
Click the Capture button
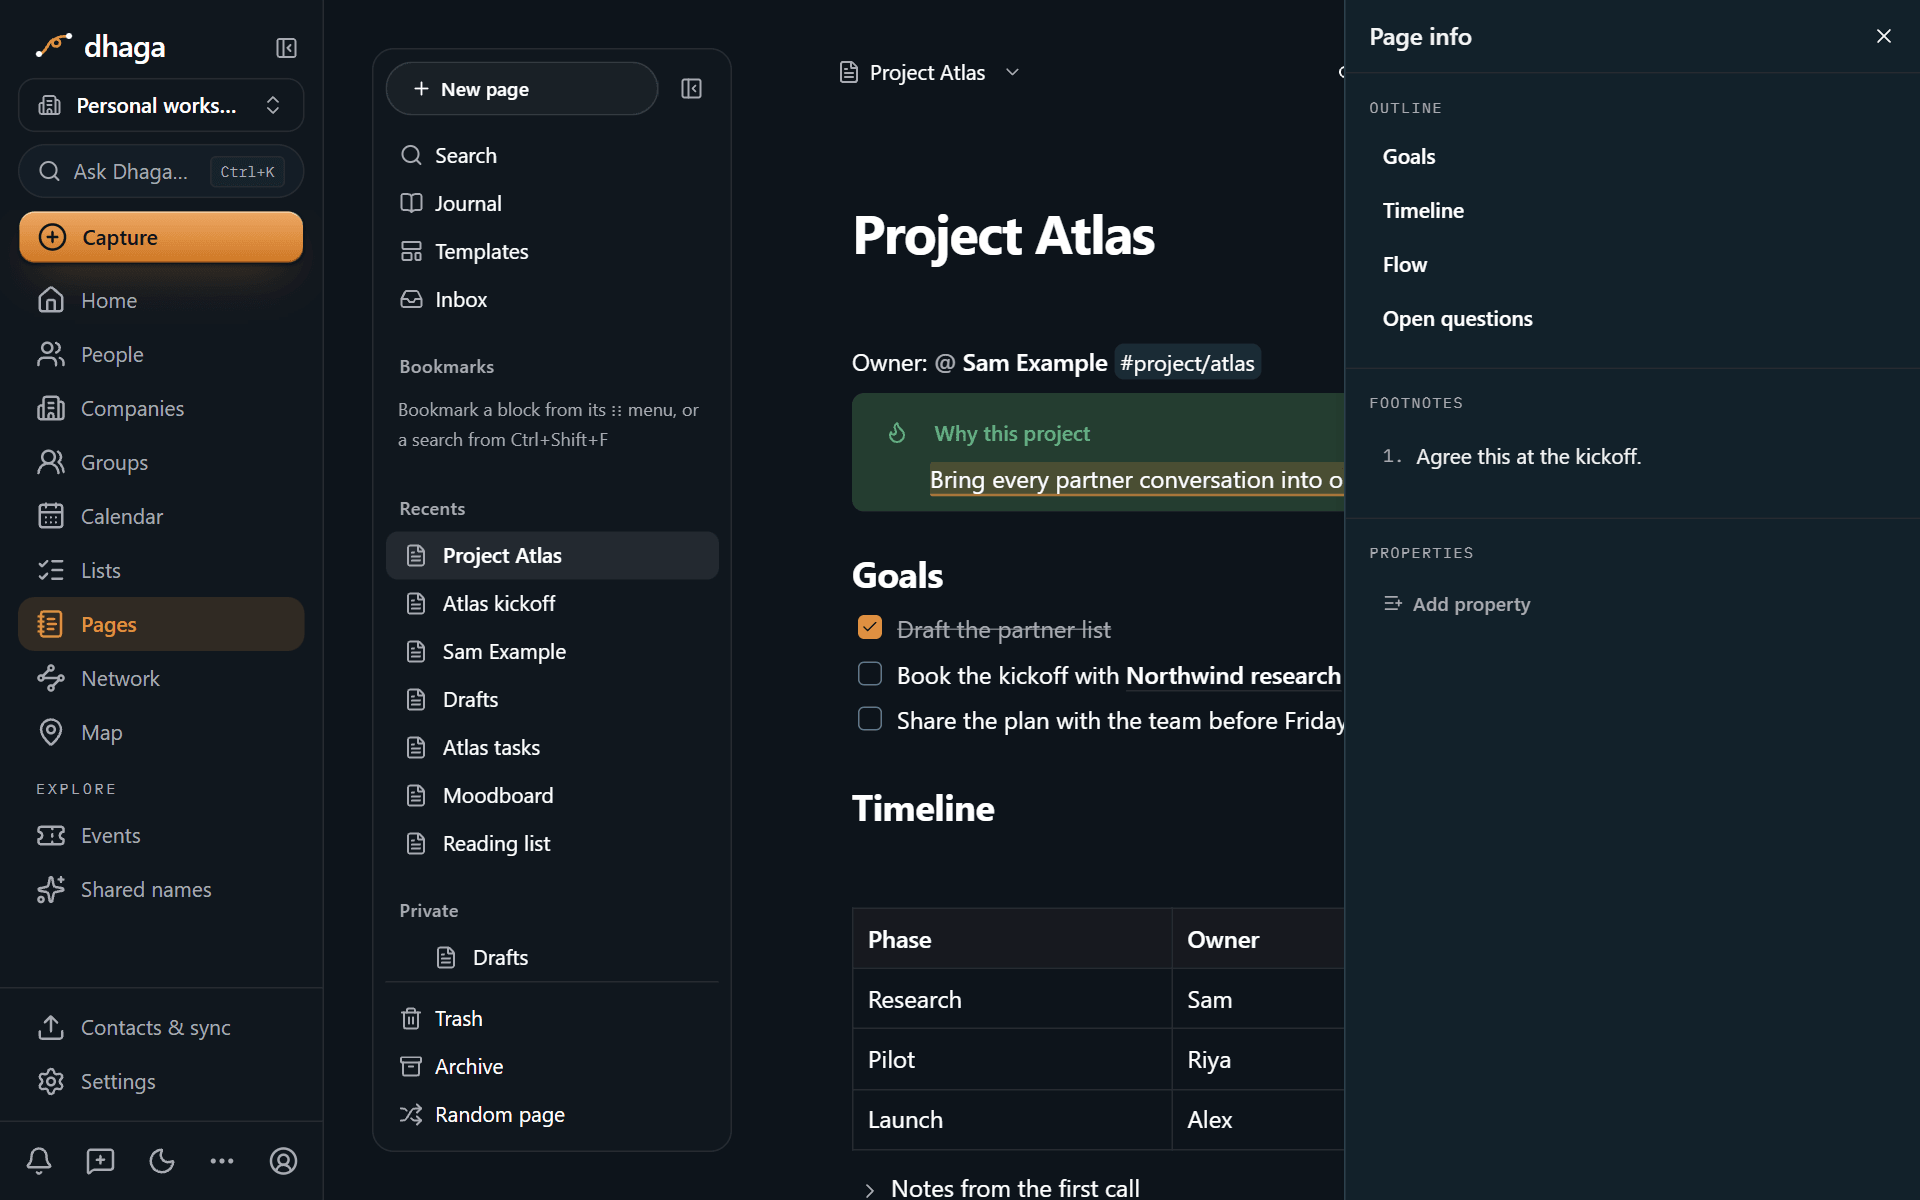(x=161, y=237)
